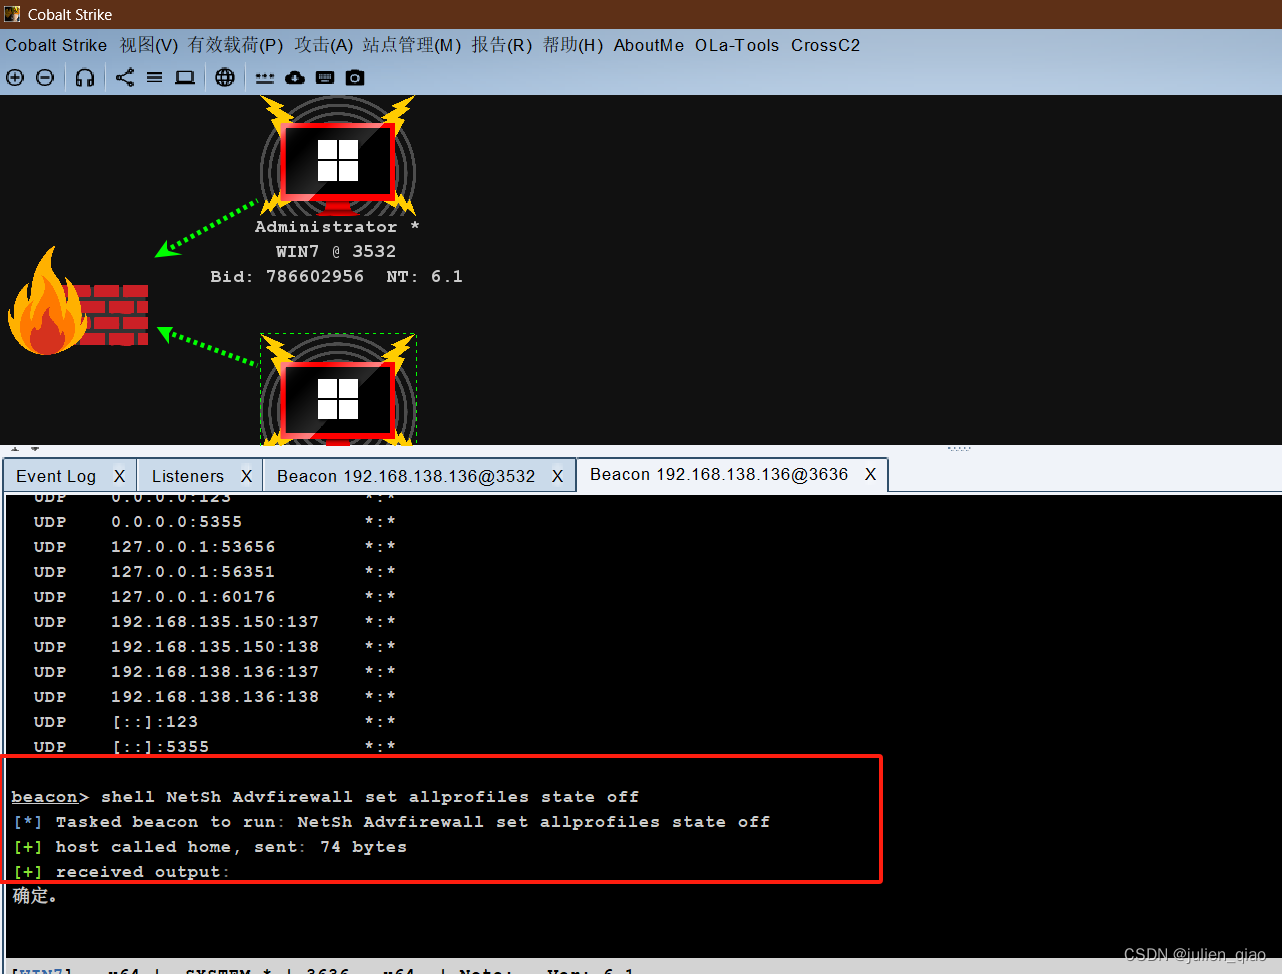This screenshot has height=974, width=1282.
Task: Open screenshots view camera icon
Action: click(x=355, y=77)
